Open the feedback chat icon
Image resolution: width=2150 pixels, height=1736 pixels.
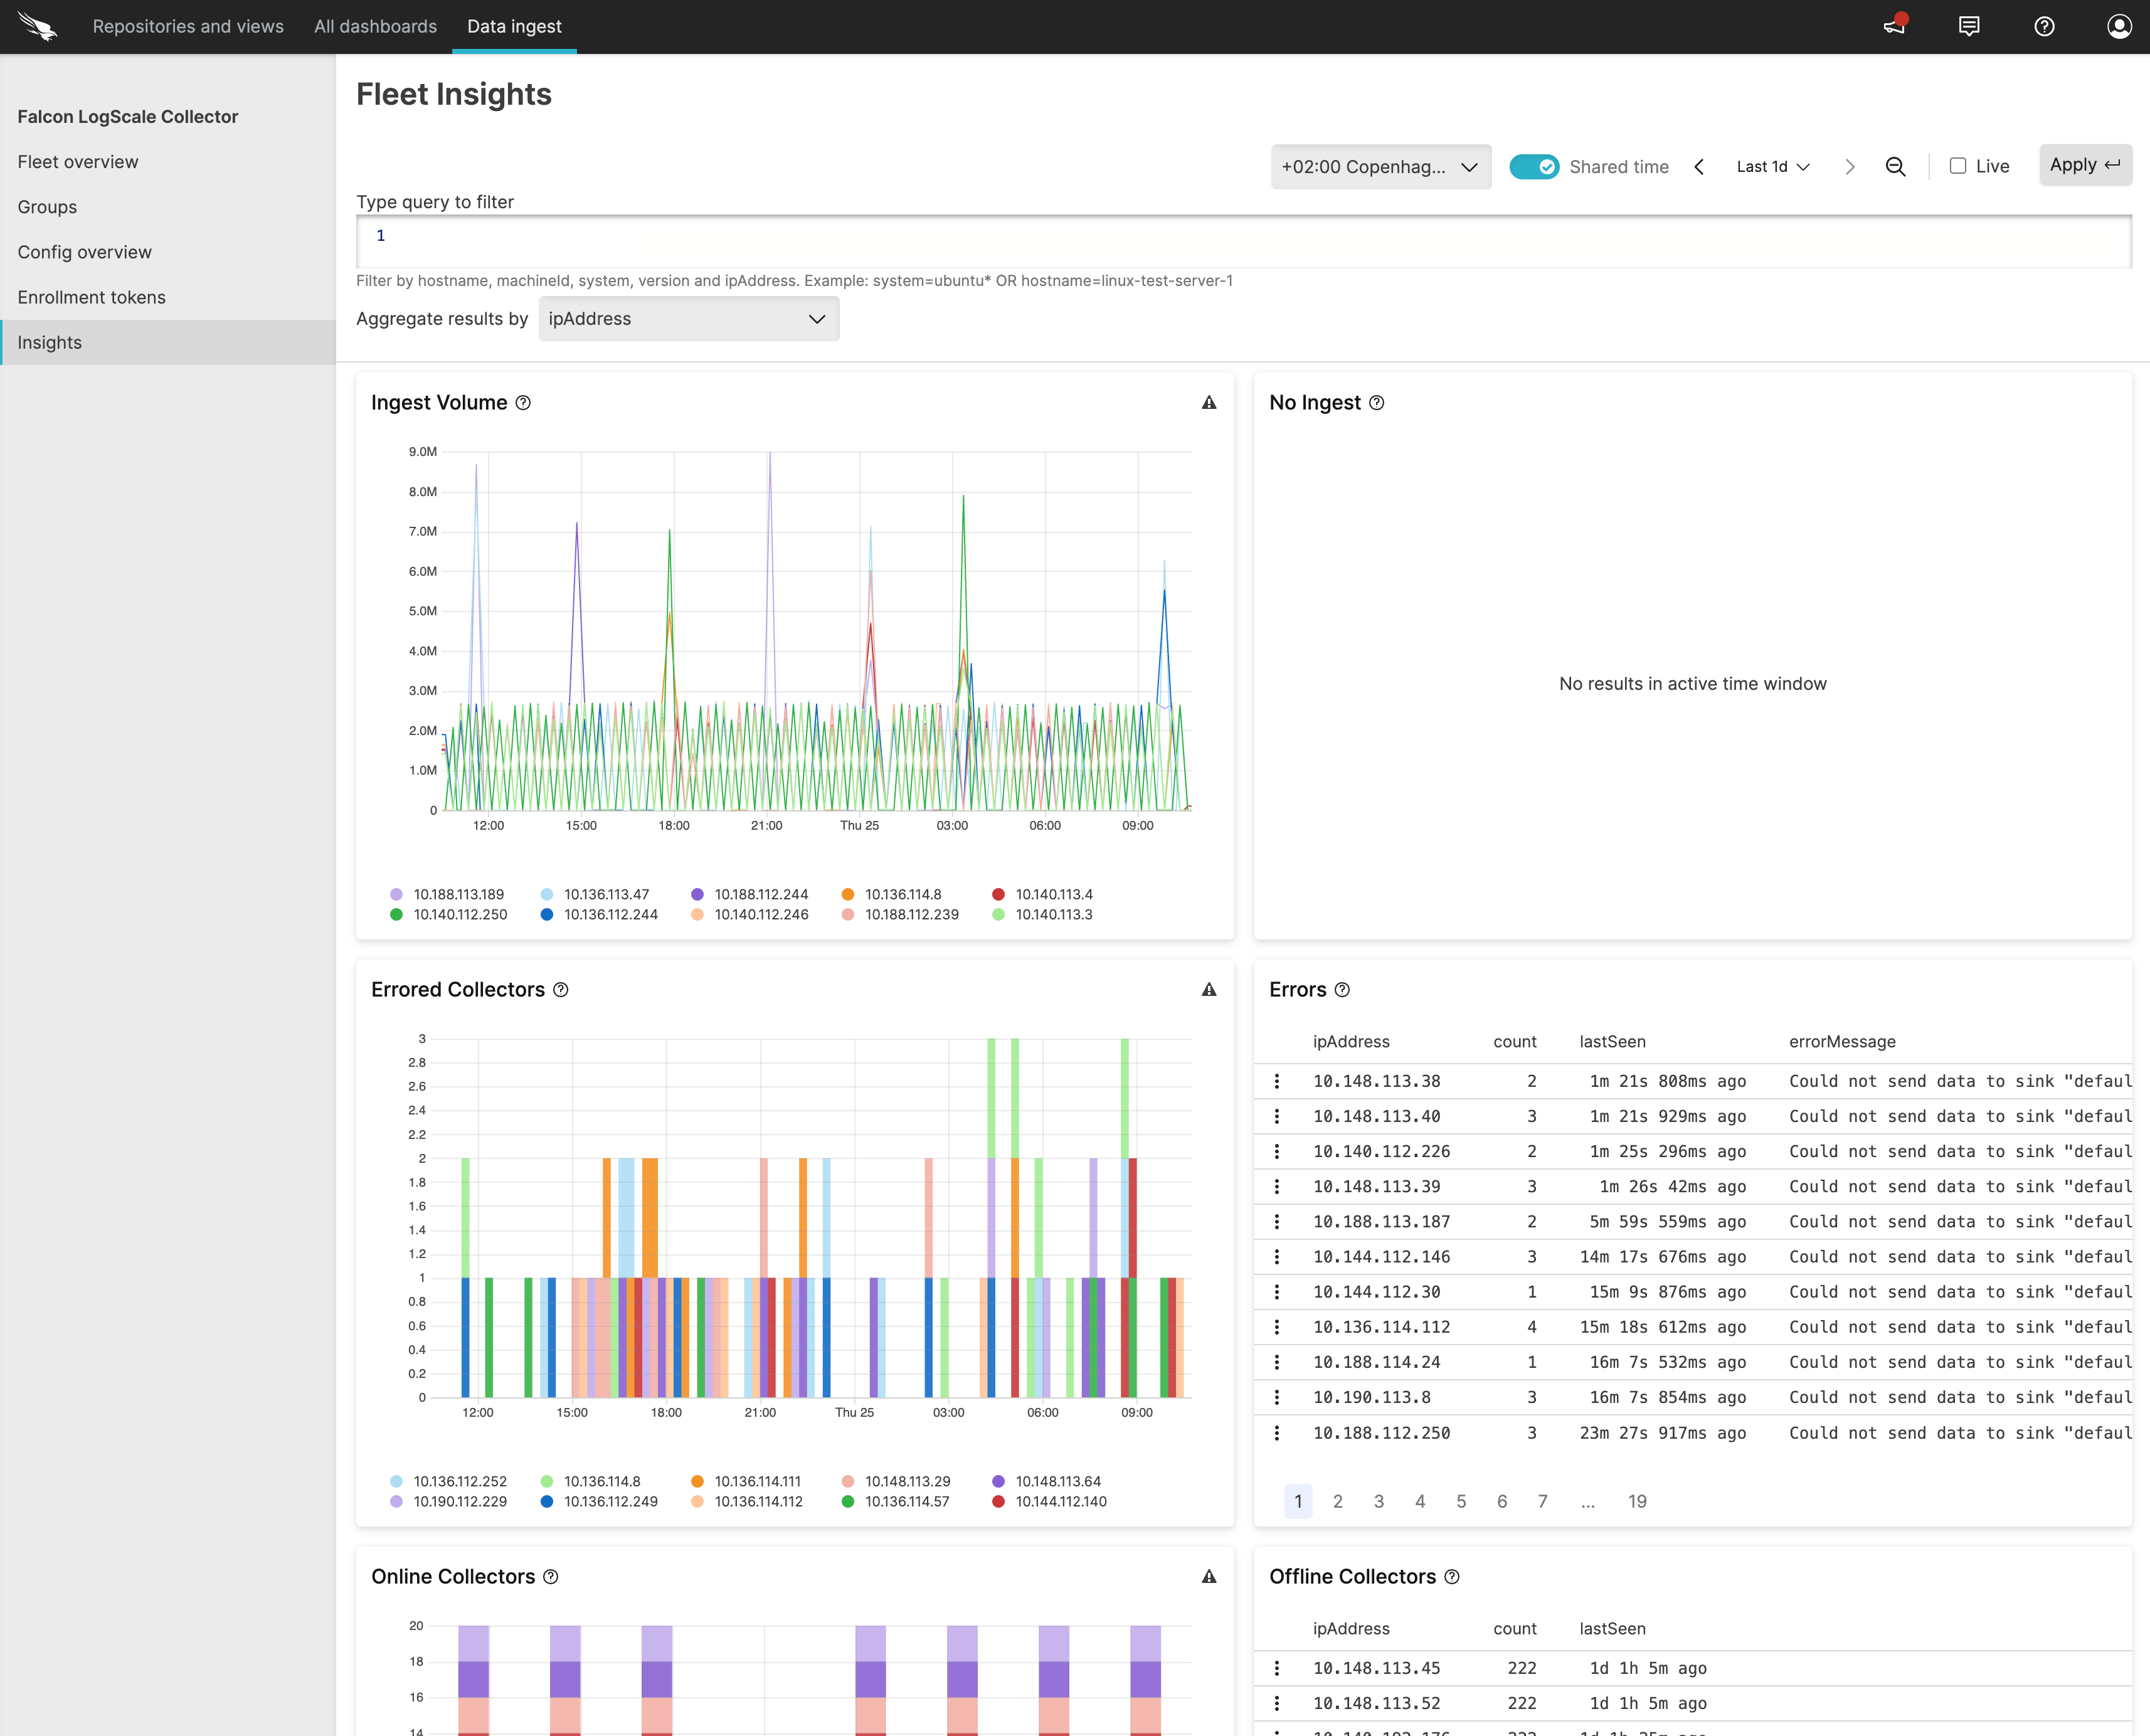(x=1969, y=26)
